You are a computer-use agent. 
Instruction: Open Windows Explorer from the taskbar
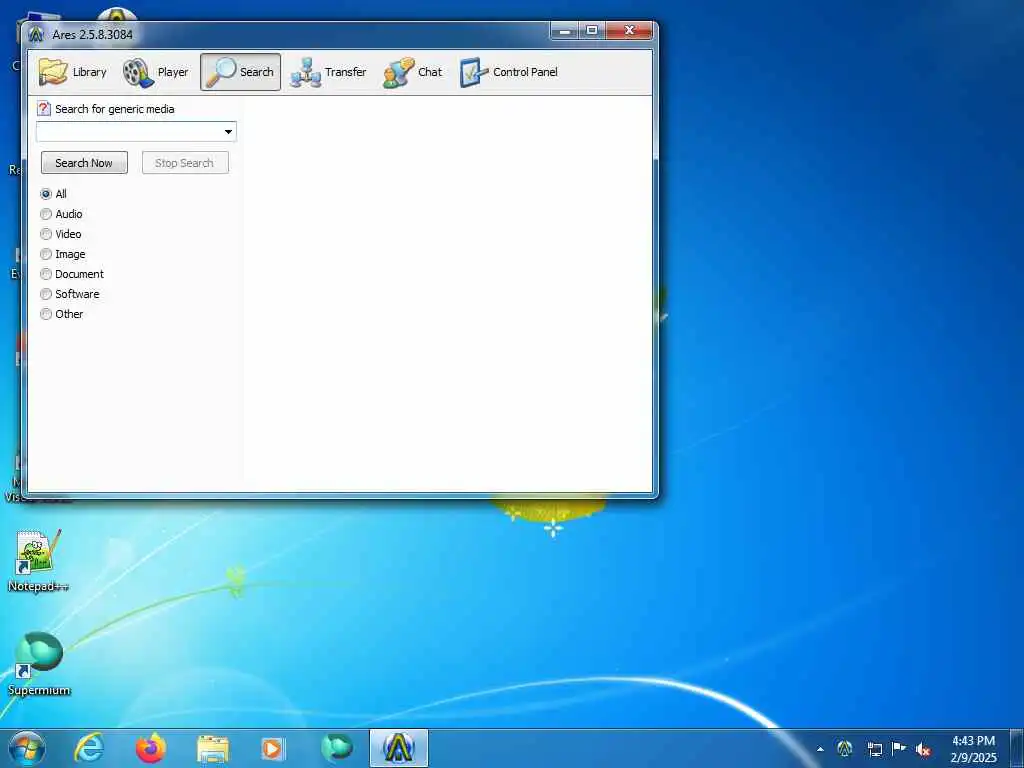pyautogui.click(x=213, y=749)
